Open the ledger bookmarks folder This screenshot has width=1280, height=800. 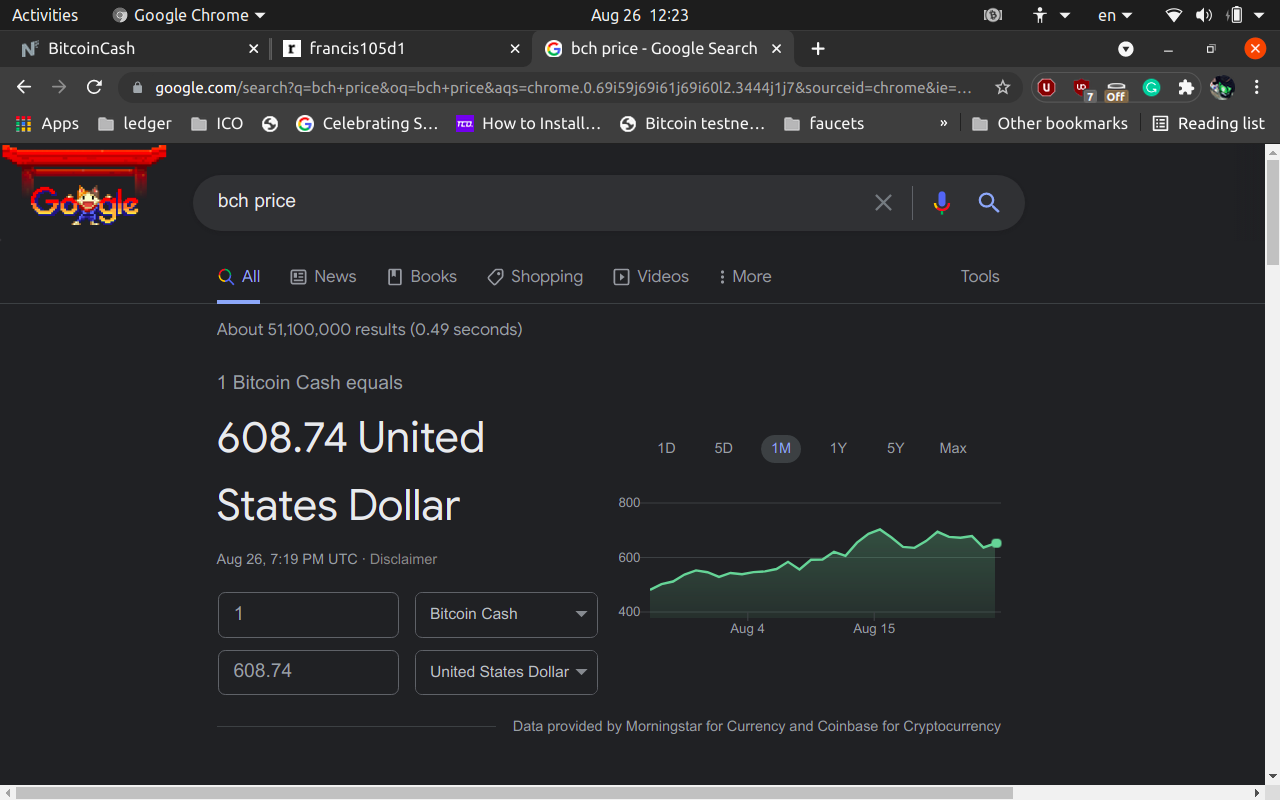pos(135,124)
